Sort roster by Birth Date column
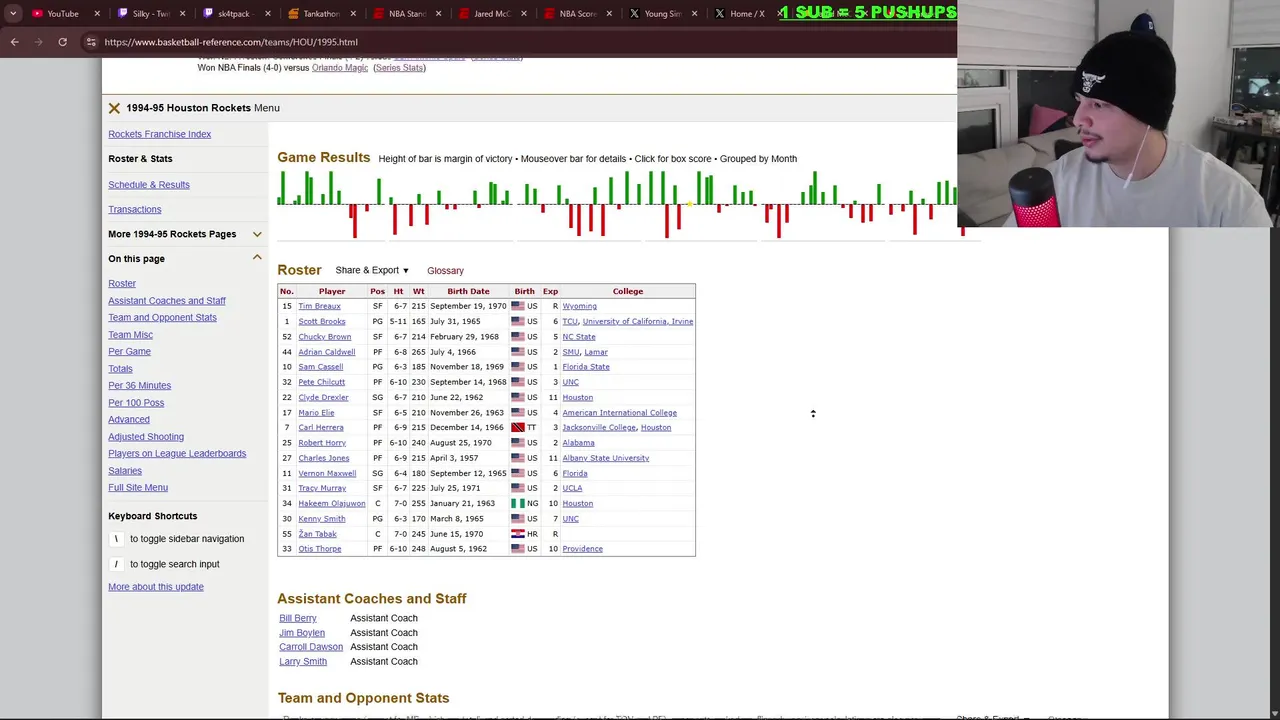The height and width of the screenshot is (720, 1280). pos(468,291)
